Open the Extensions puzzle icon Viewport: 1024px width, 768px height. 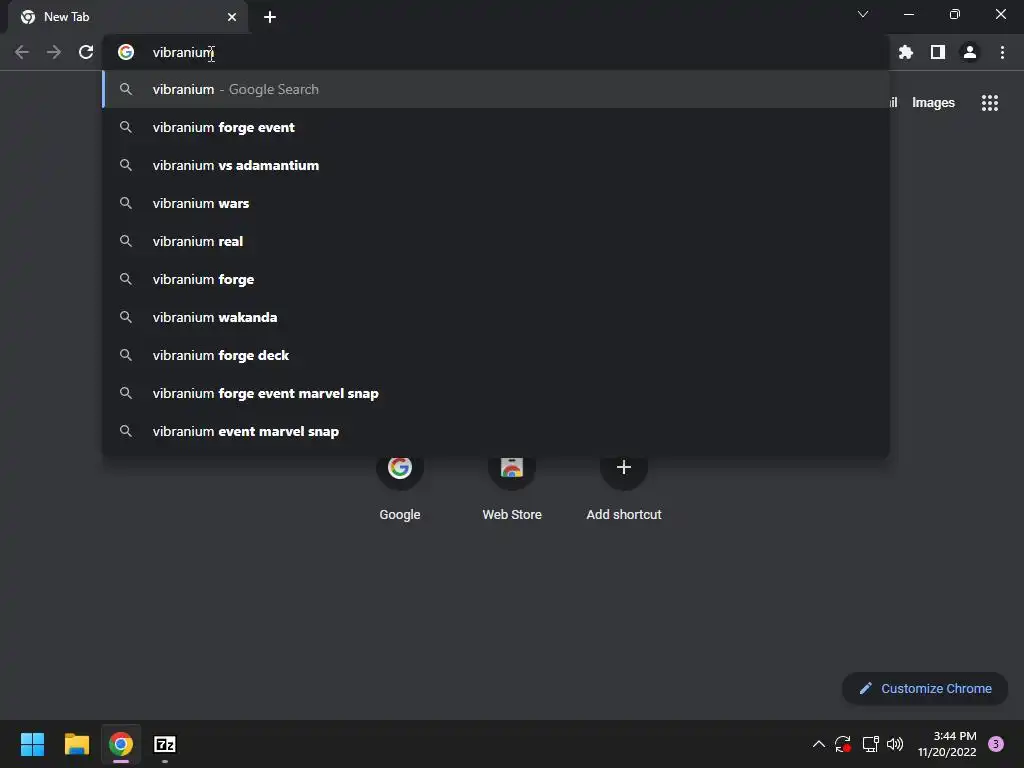click(x=905, y=52)
